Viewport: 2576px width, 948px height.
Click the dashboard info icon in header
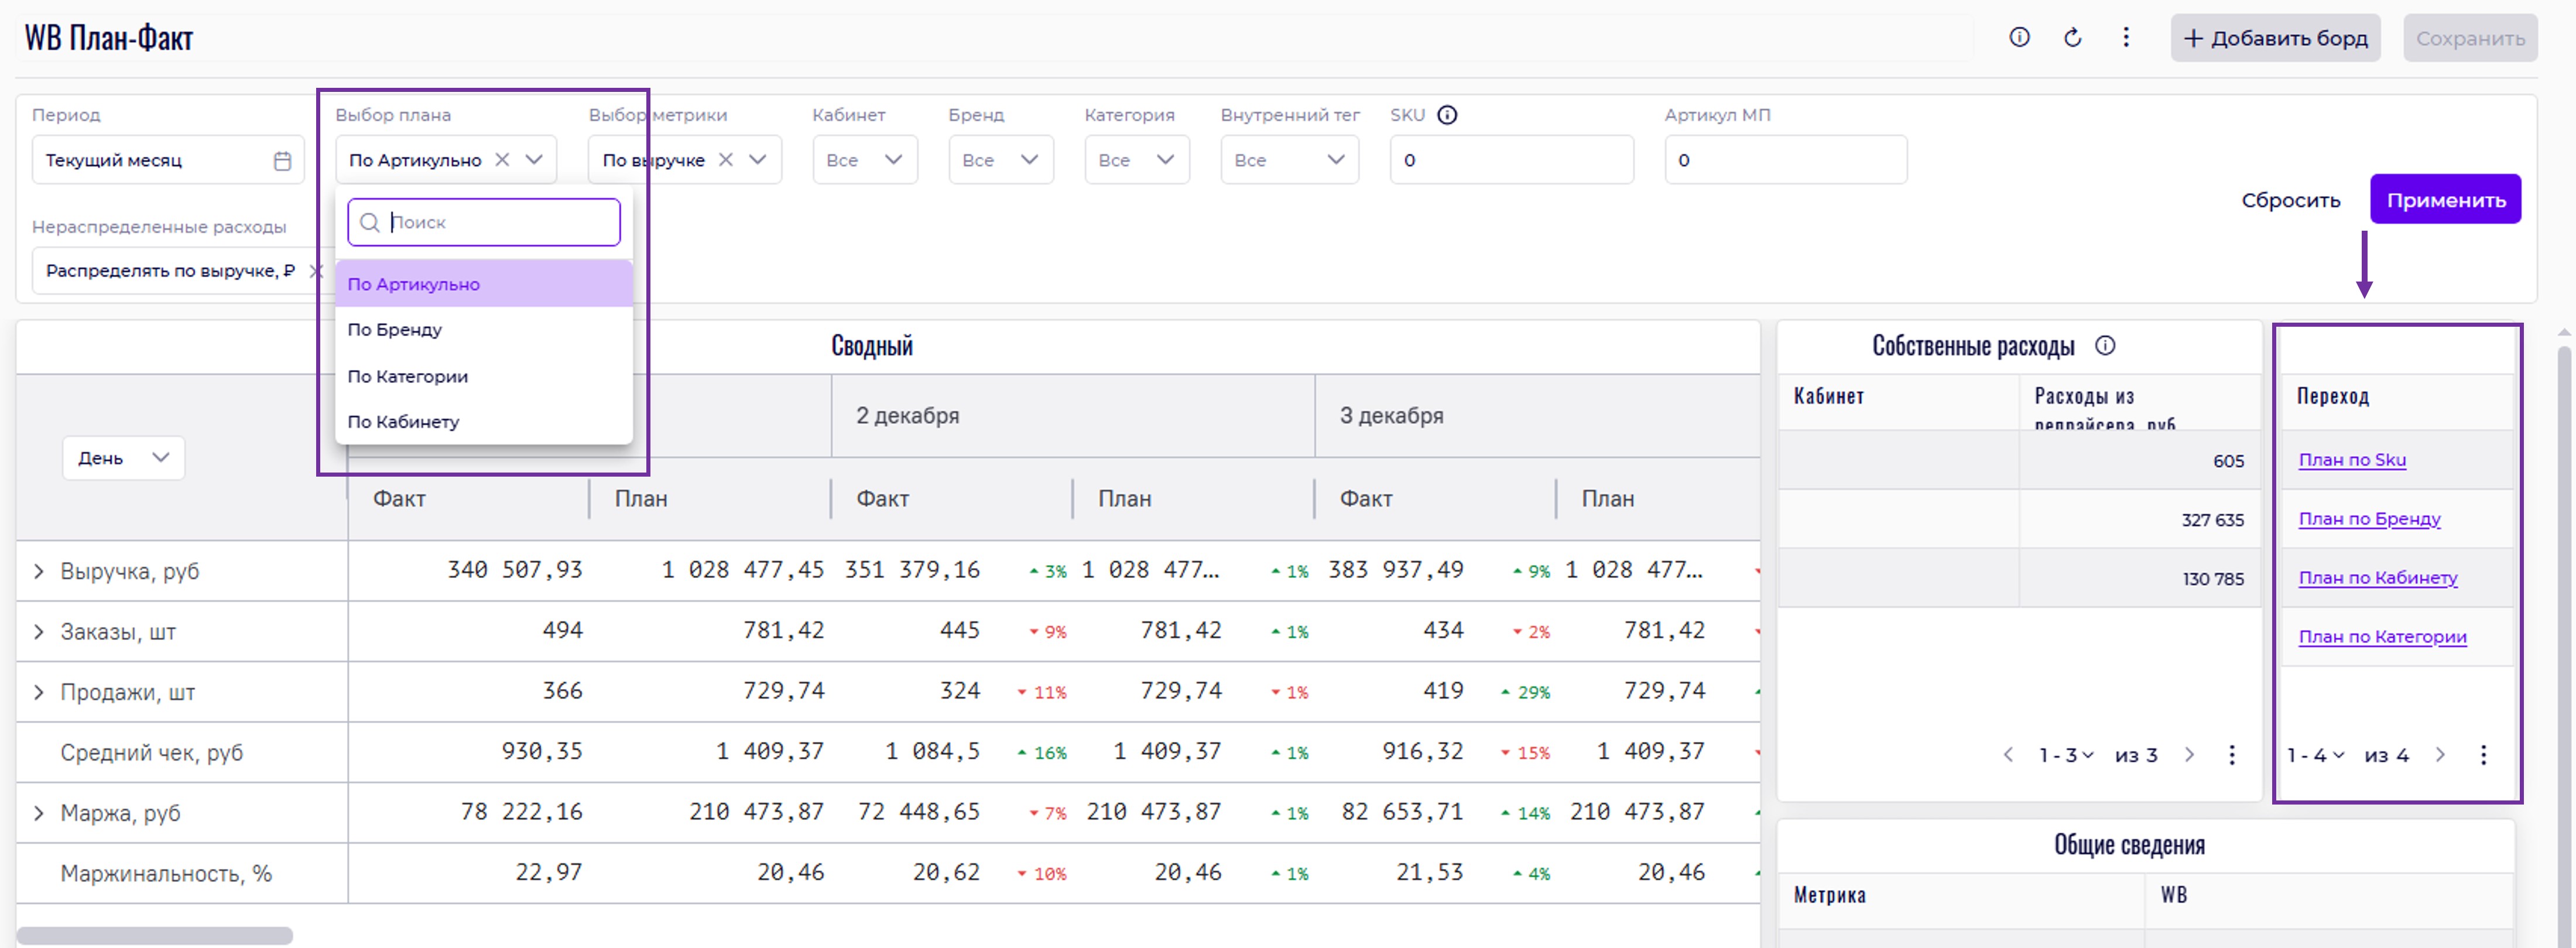(x=2019, y=38)
